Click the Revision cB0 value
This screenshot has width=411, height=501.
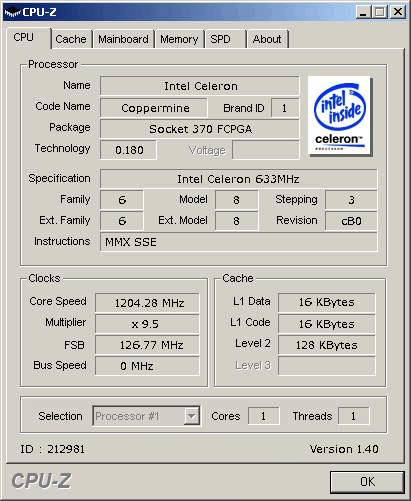click(x=351, y=221)
